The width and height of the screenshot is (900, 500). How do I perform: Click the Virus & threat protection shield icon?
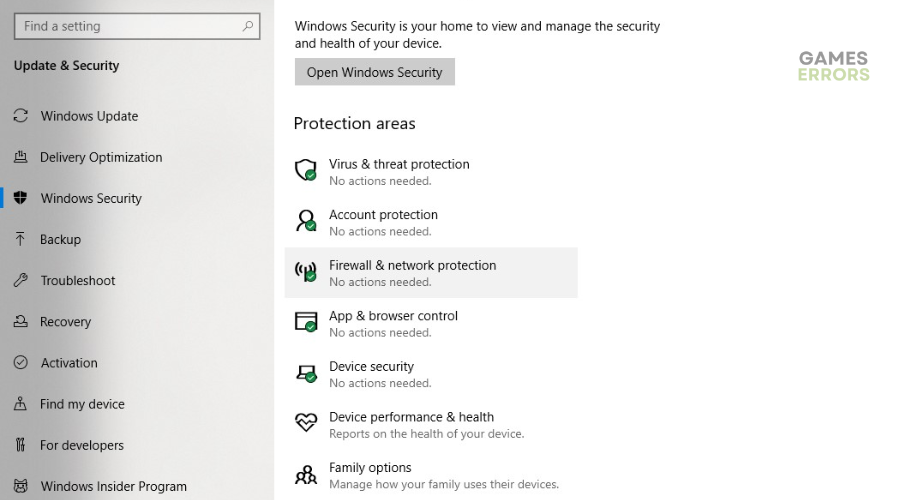(305, 170)
